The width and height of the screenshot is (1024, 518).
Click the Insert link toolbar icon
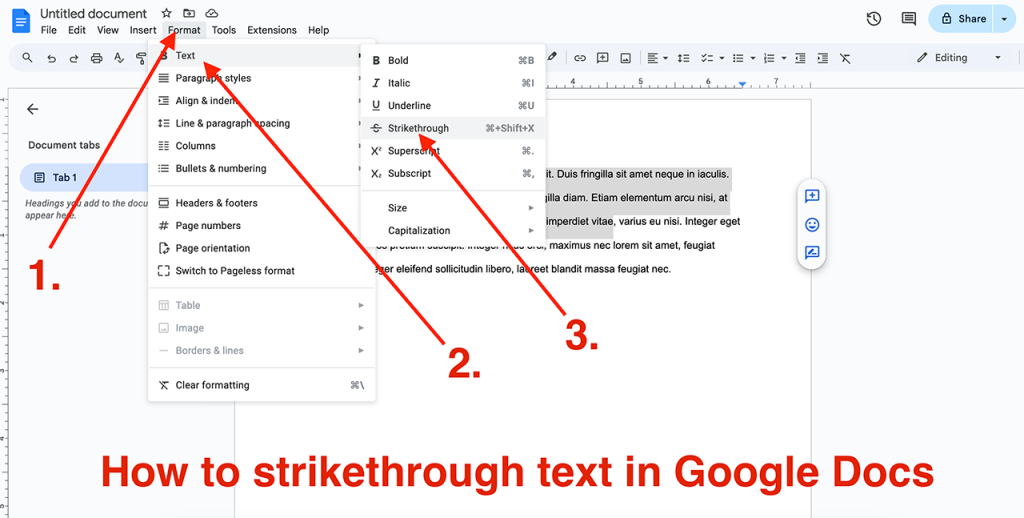pyautogui.click(x=579, y=58)
